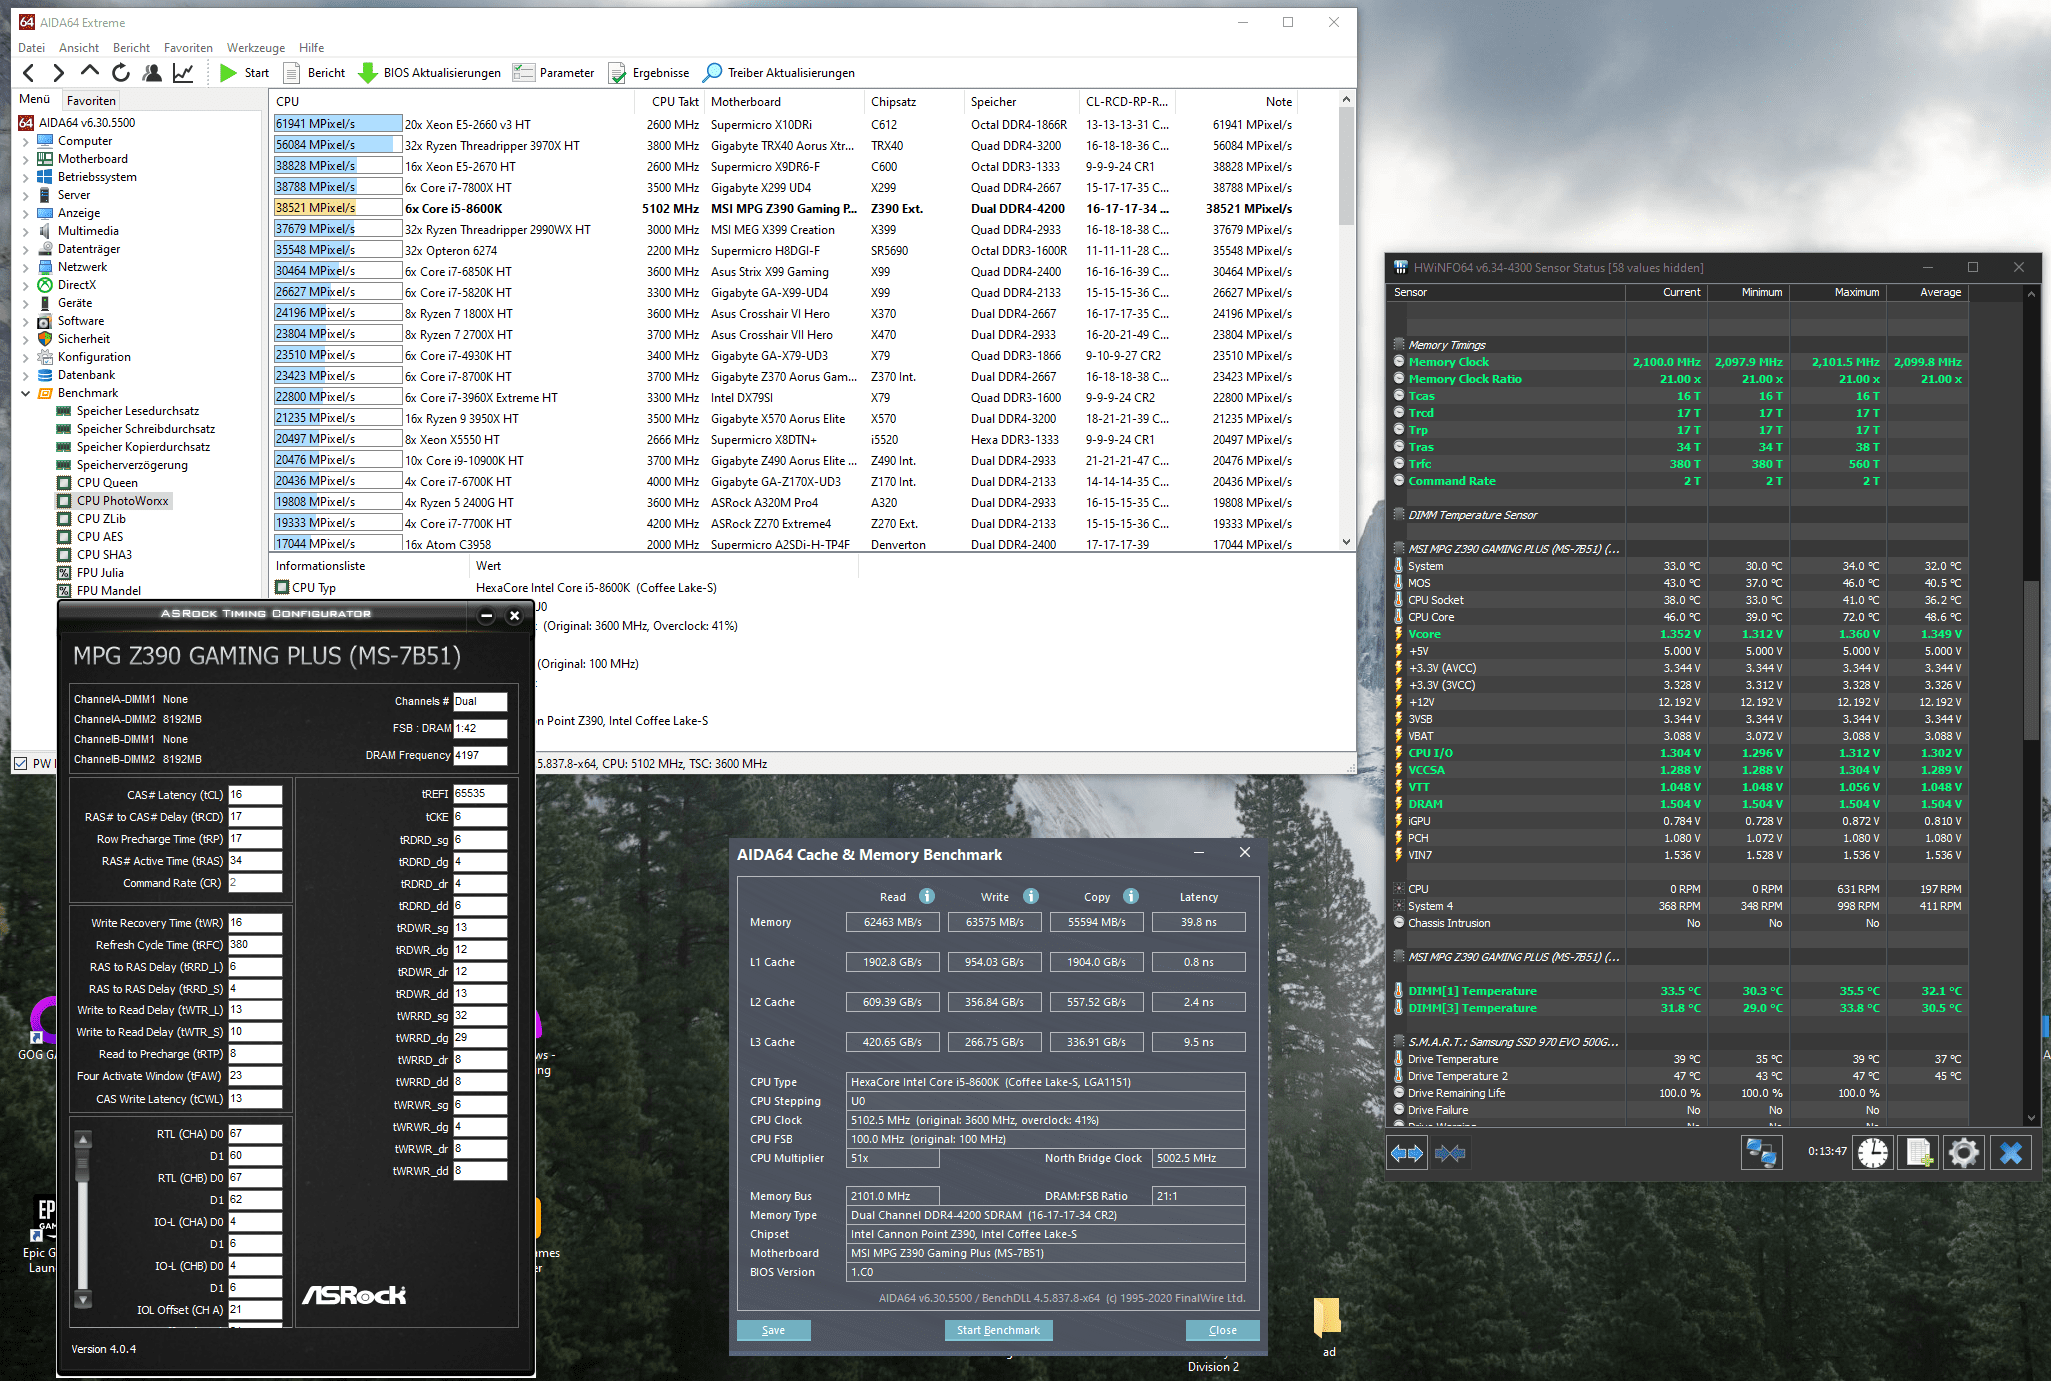Open the Werkzeuge menu
This screenshot has width=2051, height=1381.
tap(256, 47)
